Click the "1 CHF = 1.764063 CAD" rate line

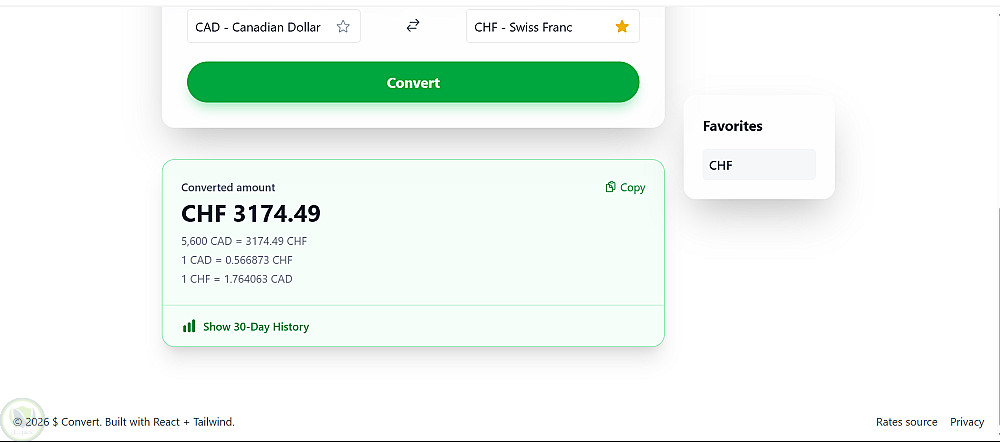coord(237,279)
